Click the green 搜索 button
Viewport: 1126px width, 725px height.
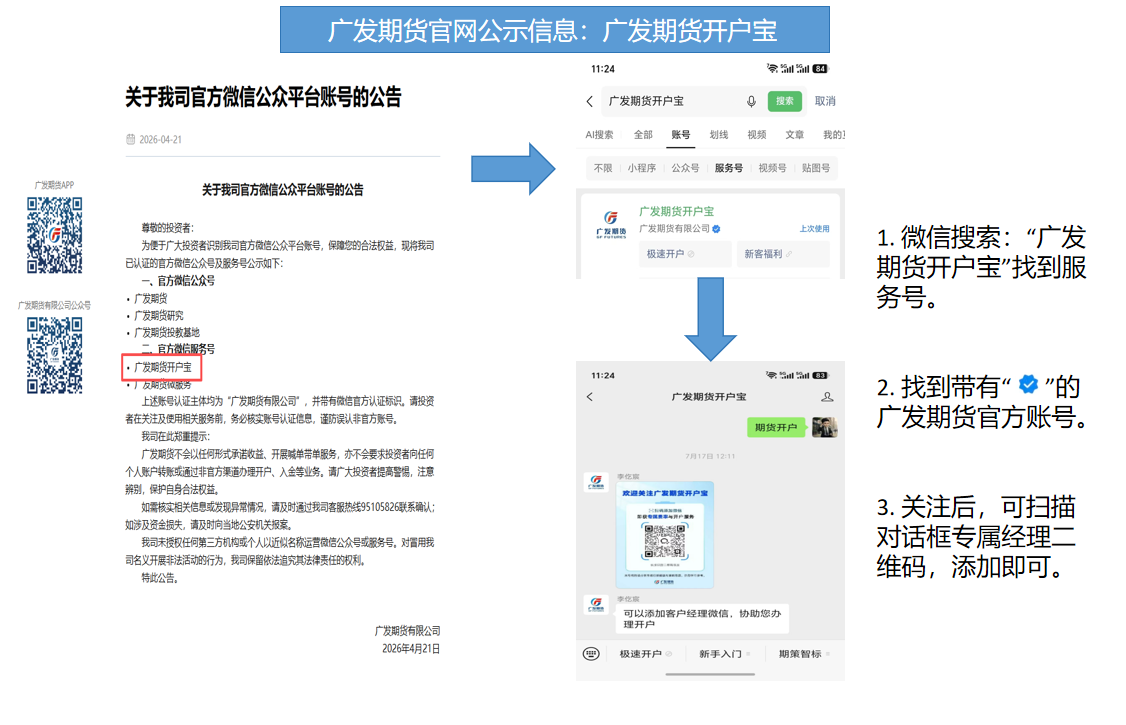tap(784, 101)
